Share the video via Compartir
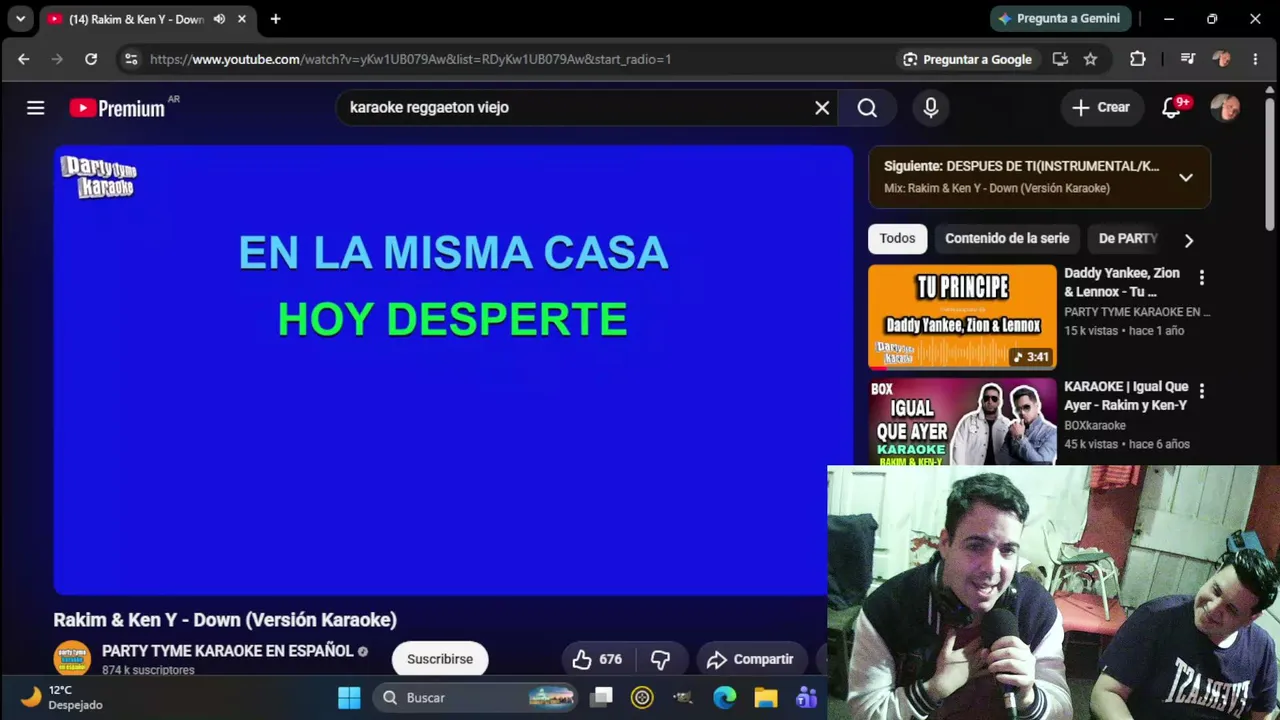This screenshot has height=720, width=1280. point(752,659)
